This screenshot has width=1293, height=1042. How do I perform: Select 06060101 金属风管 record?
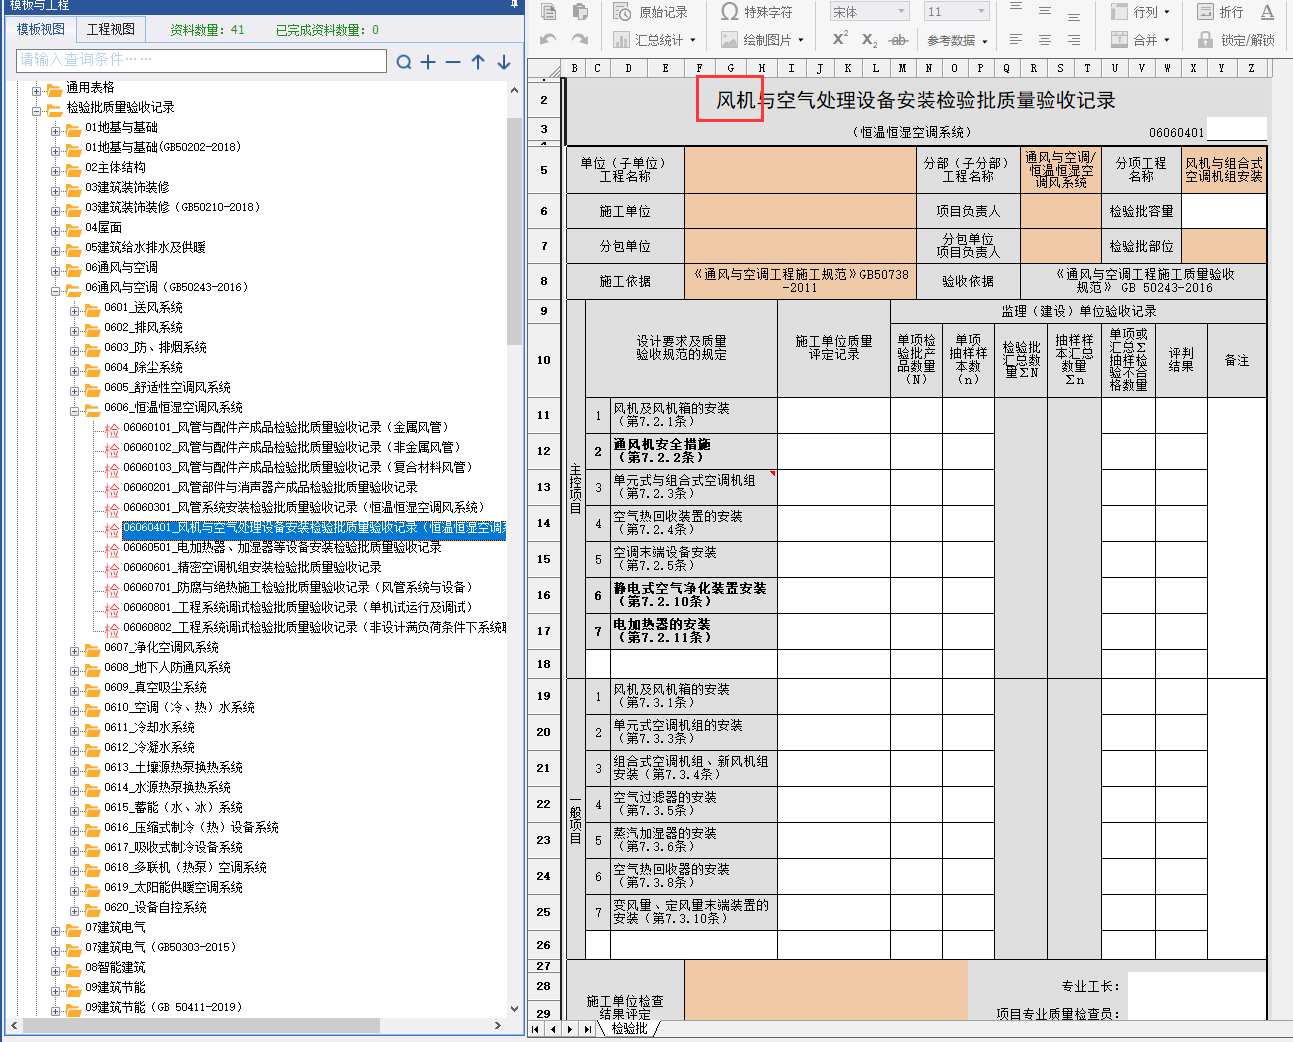(x=286, y=427)
